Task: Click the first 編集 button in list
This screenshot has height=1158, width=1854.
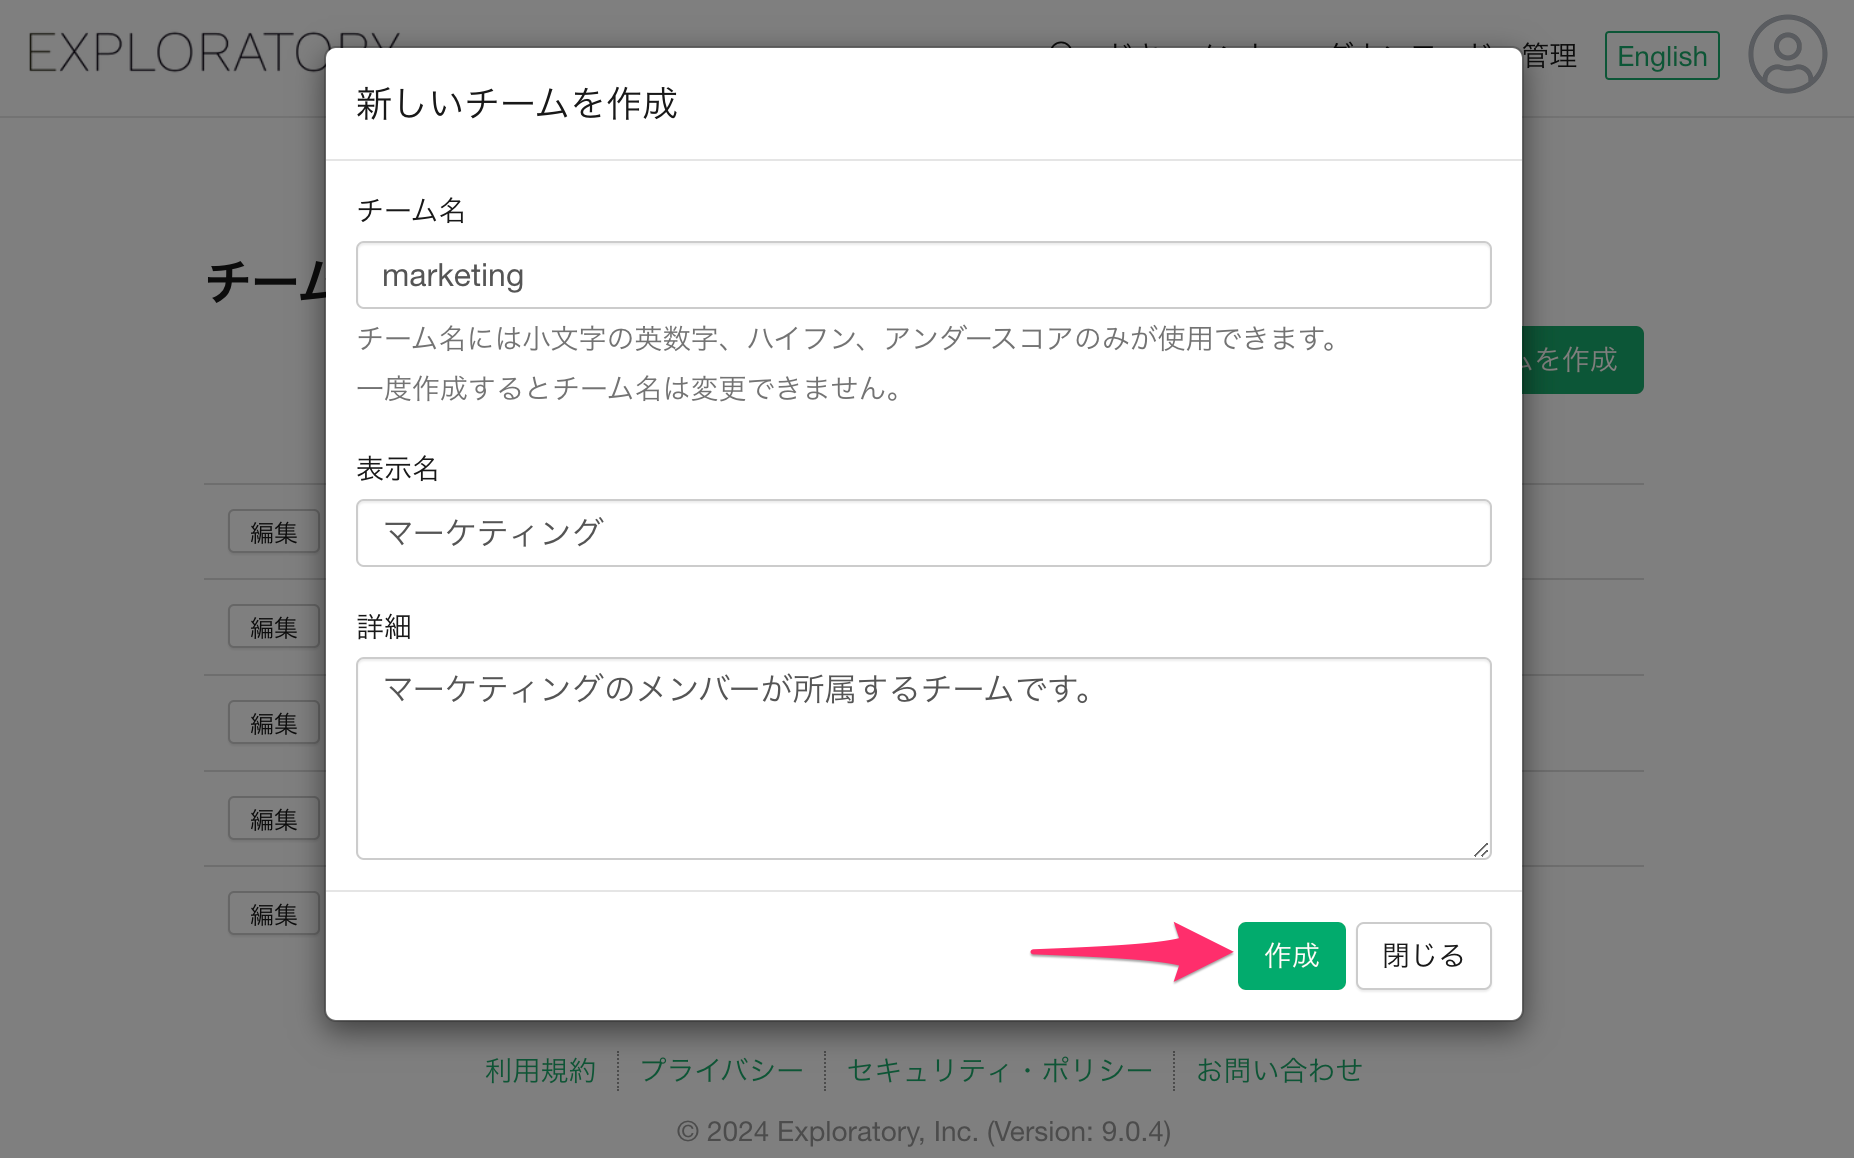Action: point(274,532)
